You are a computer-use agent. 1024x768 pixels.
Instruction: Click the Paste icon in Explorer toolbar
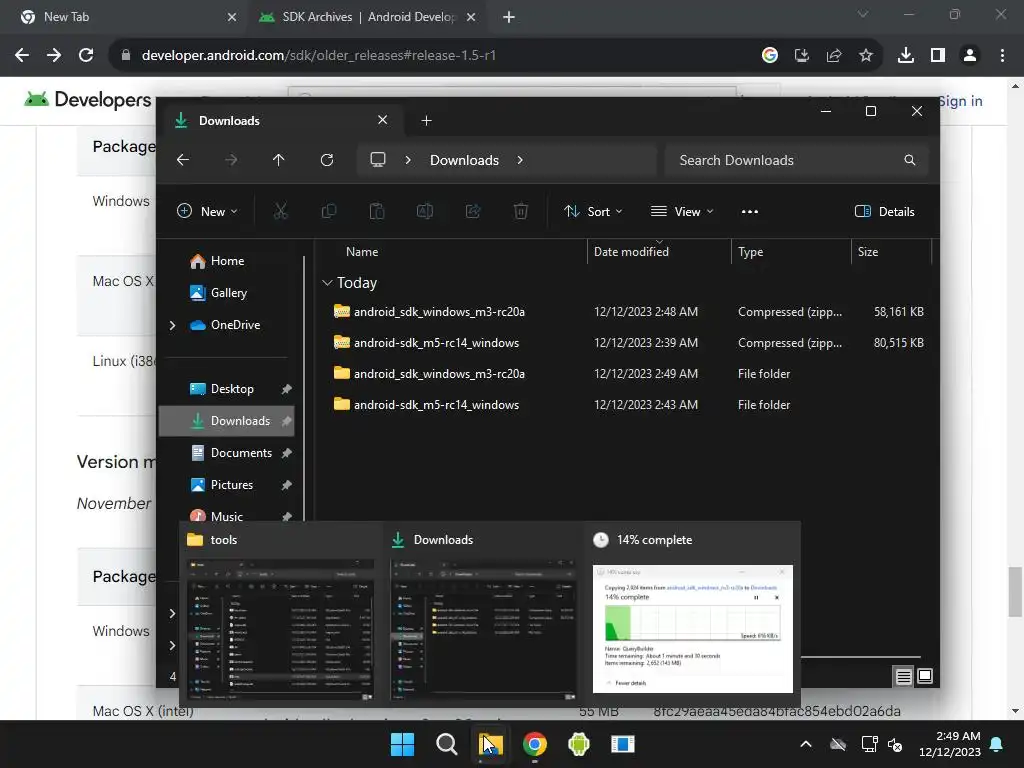pyautogui.click(x=377, y=211)
